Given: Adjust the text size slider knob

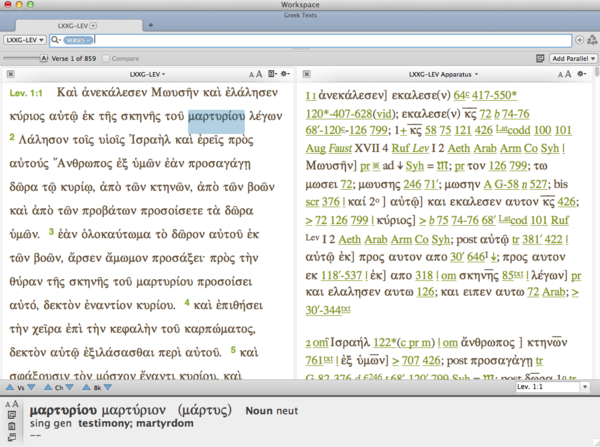Looking at the screenshot, I should [x=44, y=58].
